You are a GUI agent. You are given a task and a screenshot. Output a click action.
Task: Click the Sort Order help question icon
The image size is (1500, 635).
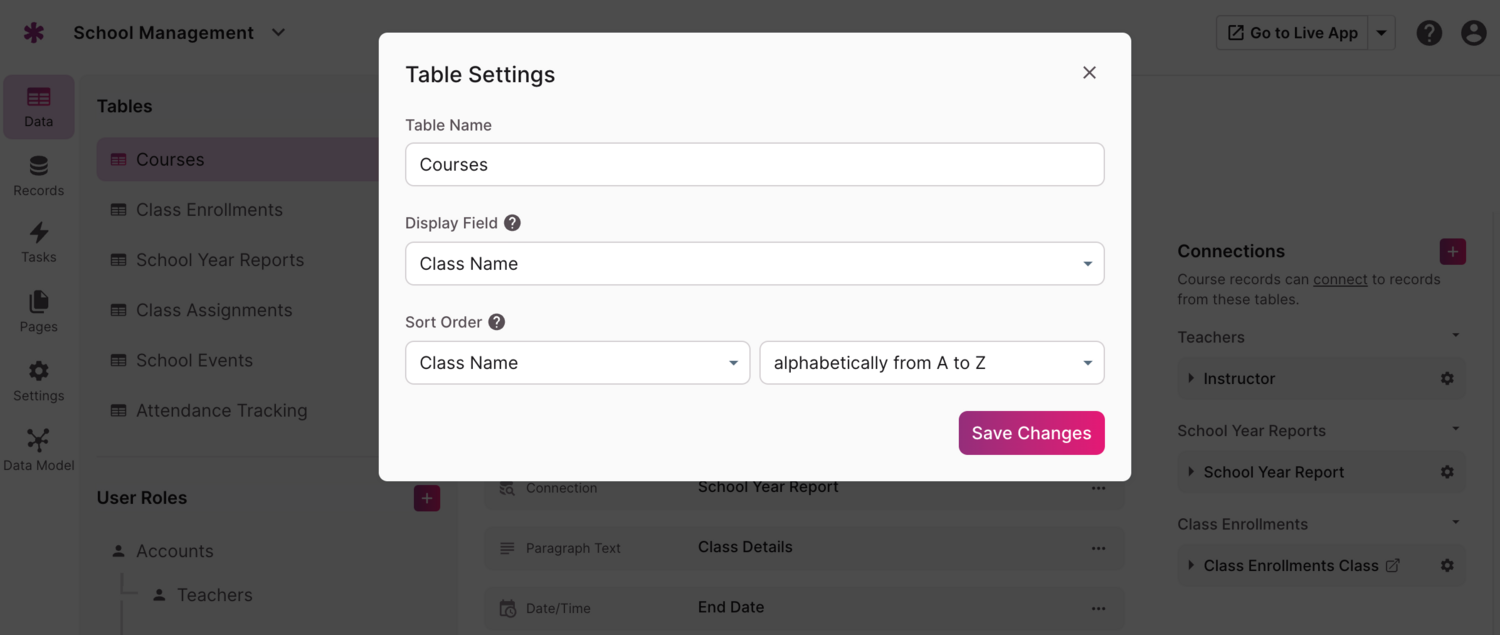click(x=496, y=322)
